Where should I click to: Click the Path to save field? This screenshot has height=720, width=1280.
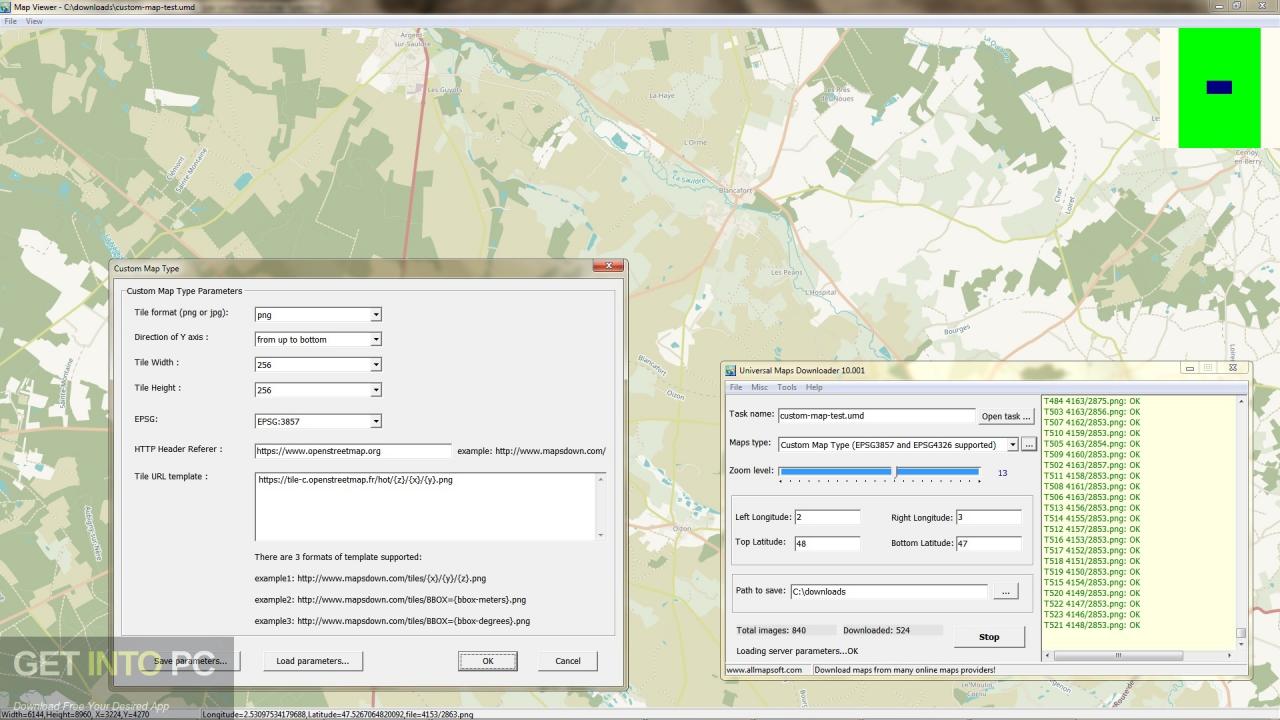pyautogui.click(x=889, y=591)
